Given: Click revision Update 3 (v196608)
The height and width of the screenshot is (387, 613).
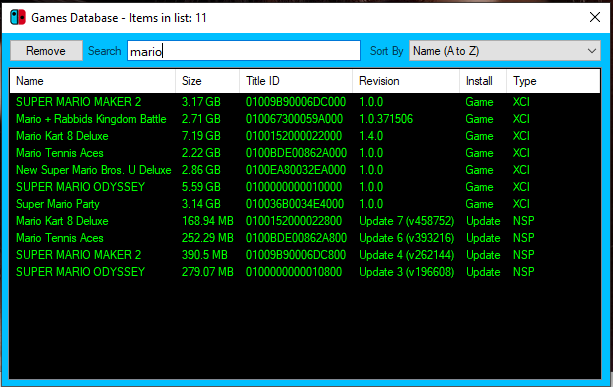Looking at the screenshot, I should coord(407,272).
